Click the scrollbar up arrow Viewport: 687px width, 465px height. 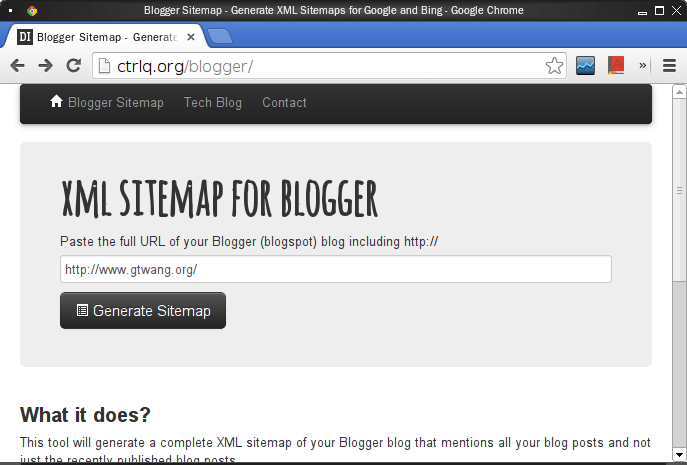[679, 92]
